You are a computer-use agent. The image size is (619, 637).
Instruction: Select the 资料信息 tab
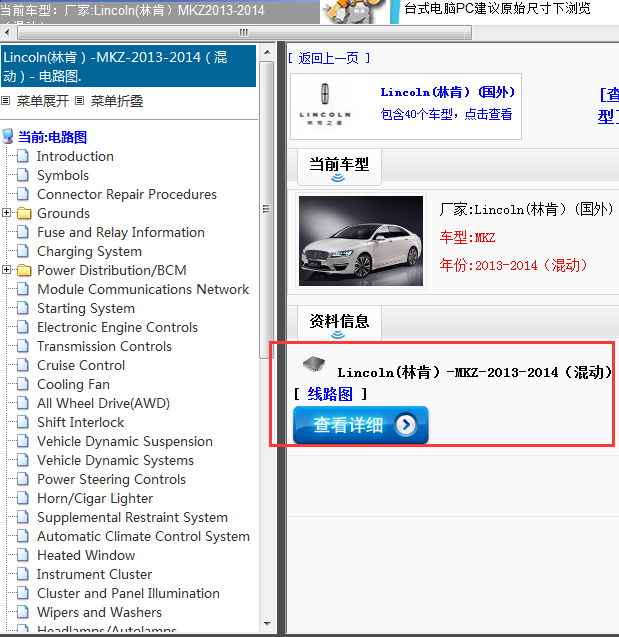(339, 323)
